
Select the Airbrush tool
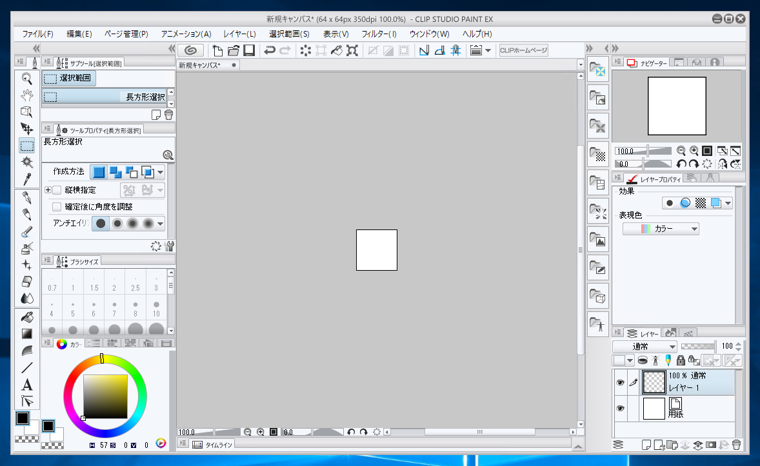[x=27, y=248]
